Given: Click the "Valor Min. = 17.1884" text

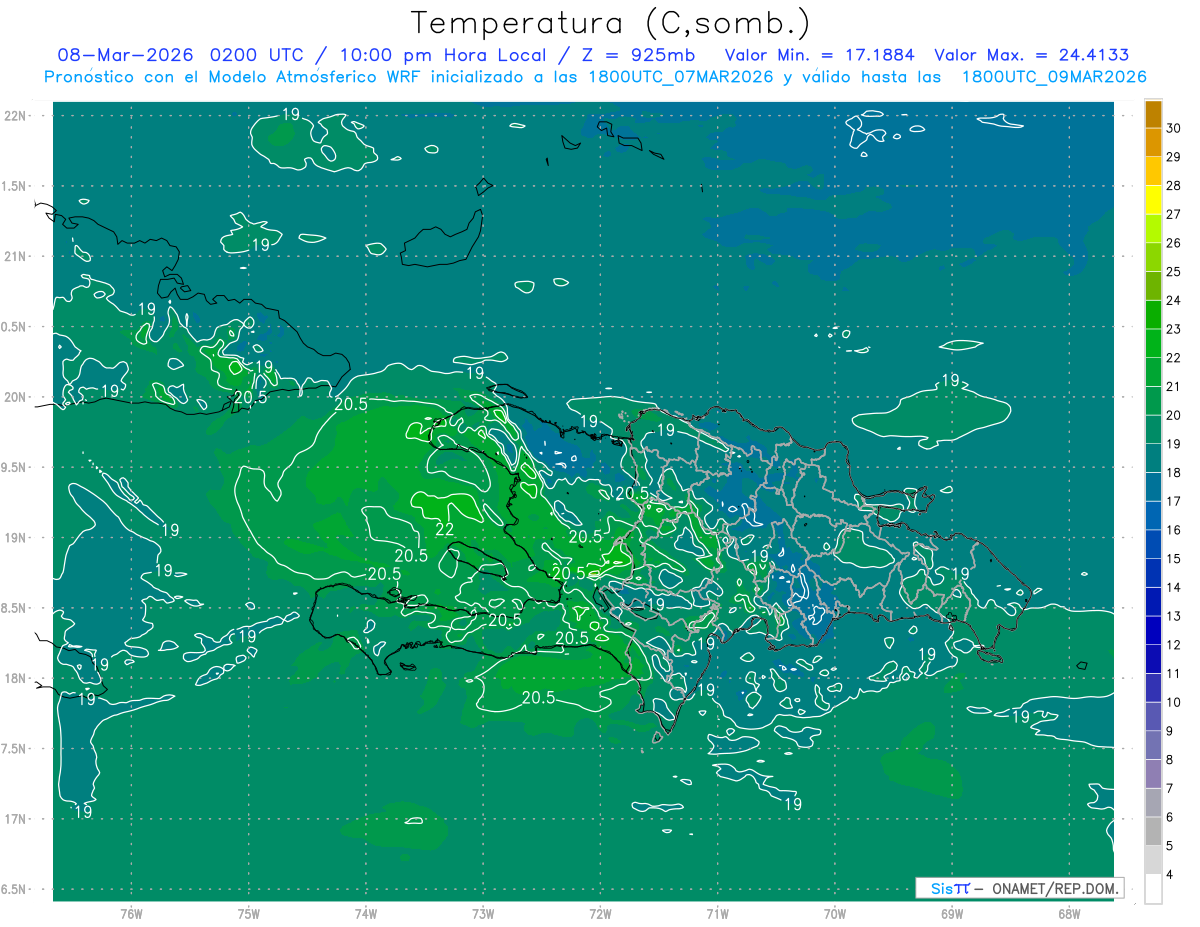Looking at the screenshot, I should (819, 55).
